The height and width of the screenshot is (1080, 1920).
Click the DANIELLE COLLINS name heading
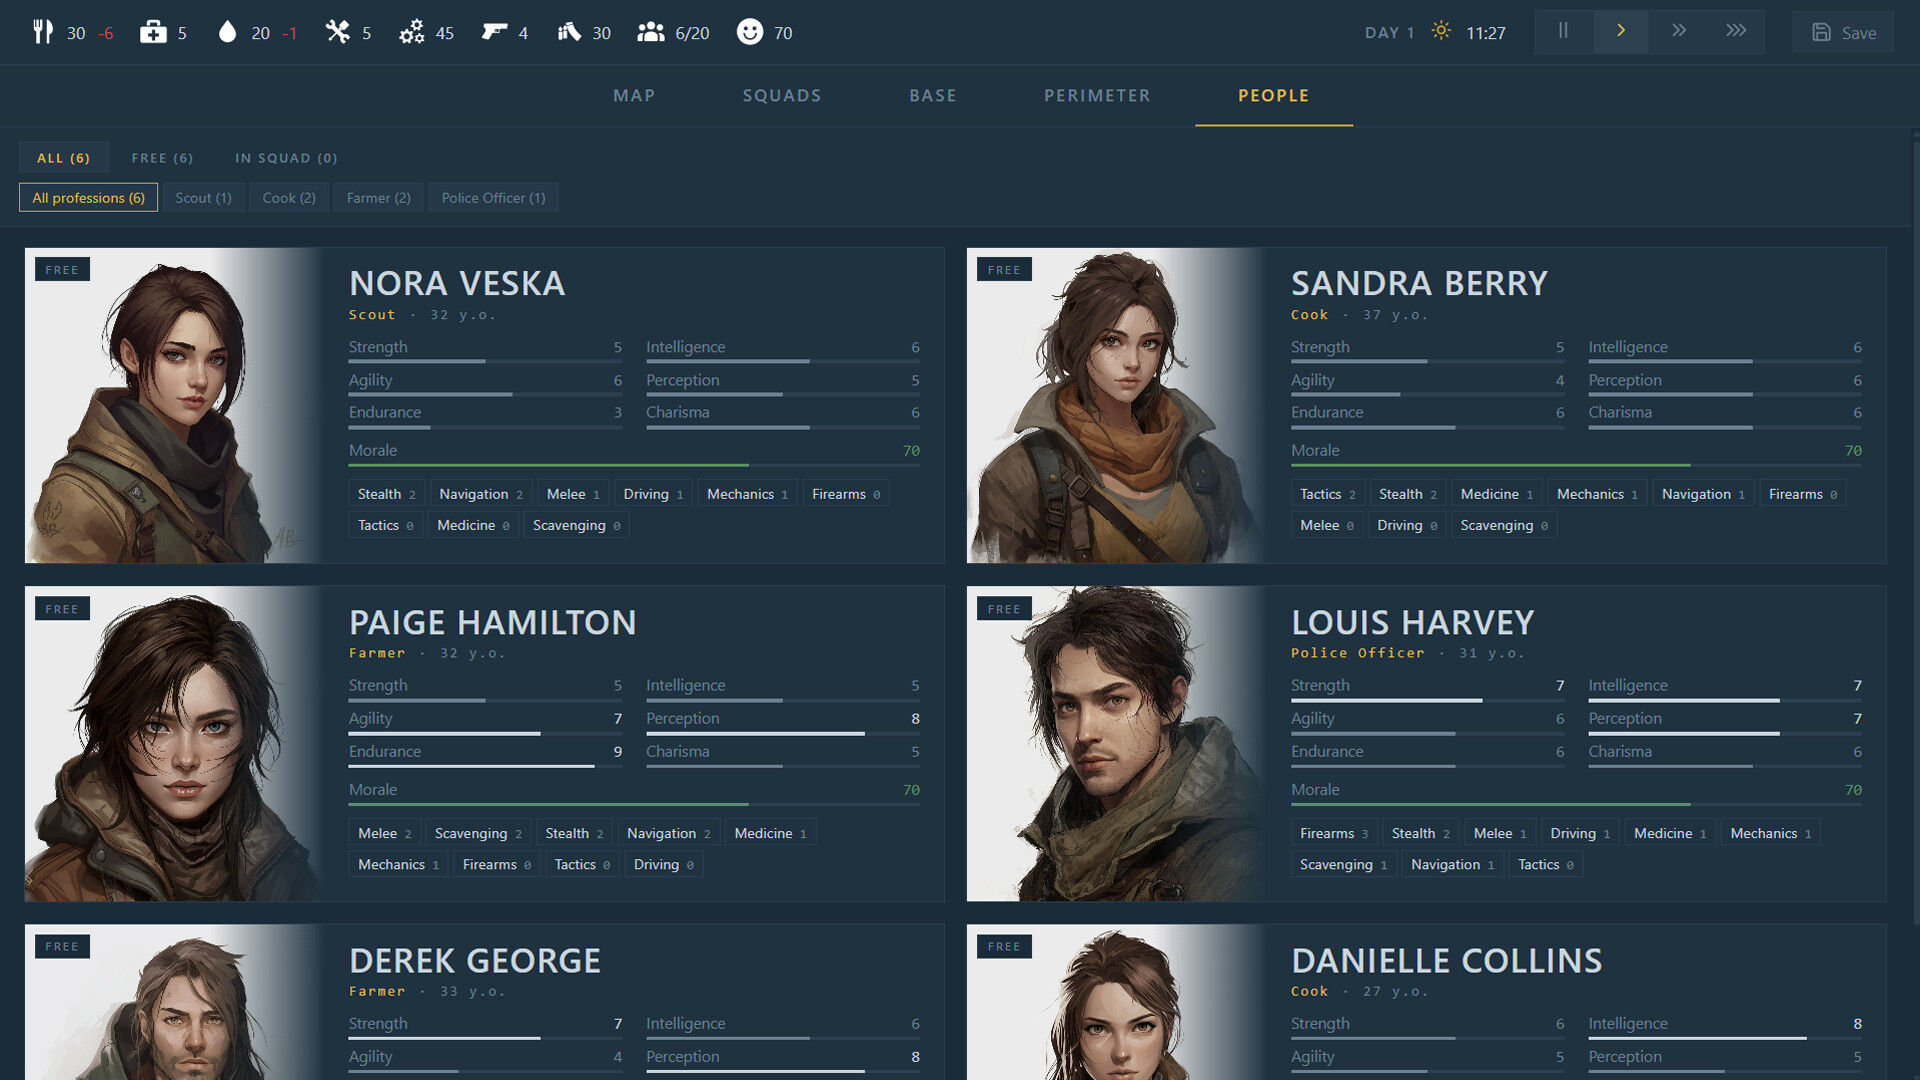(x=1446, y=960)
